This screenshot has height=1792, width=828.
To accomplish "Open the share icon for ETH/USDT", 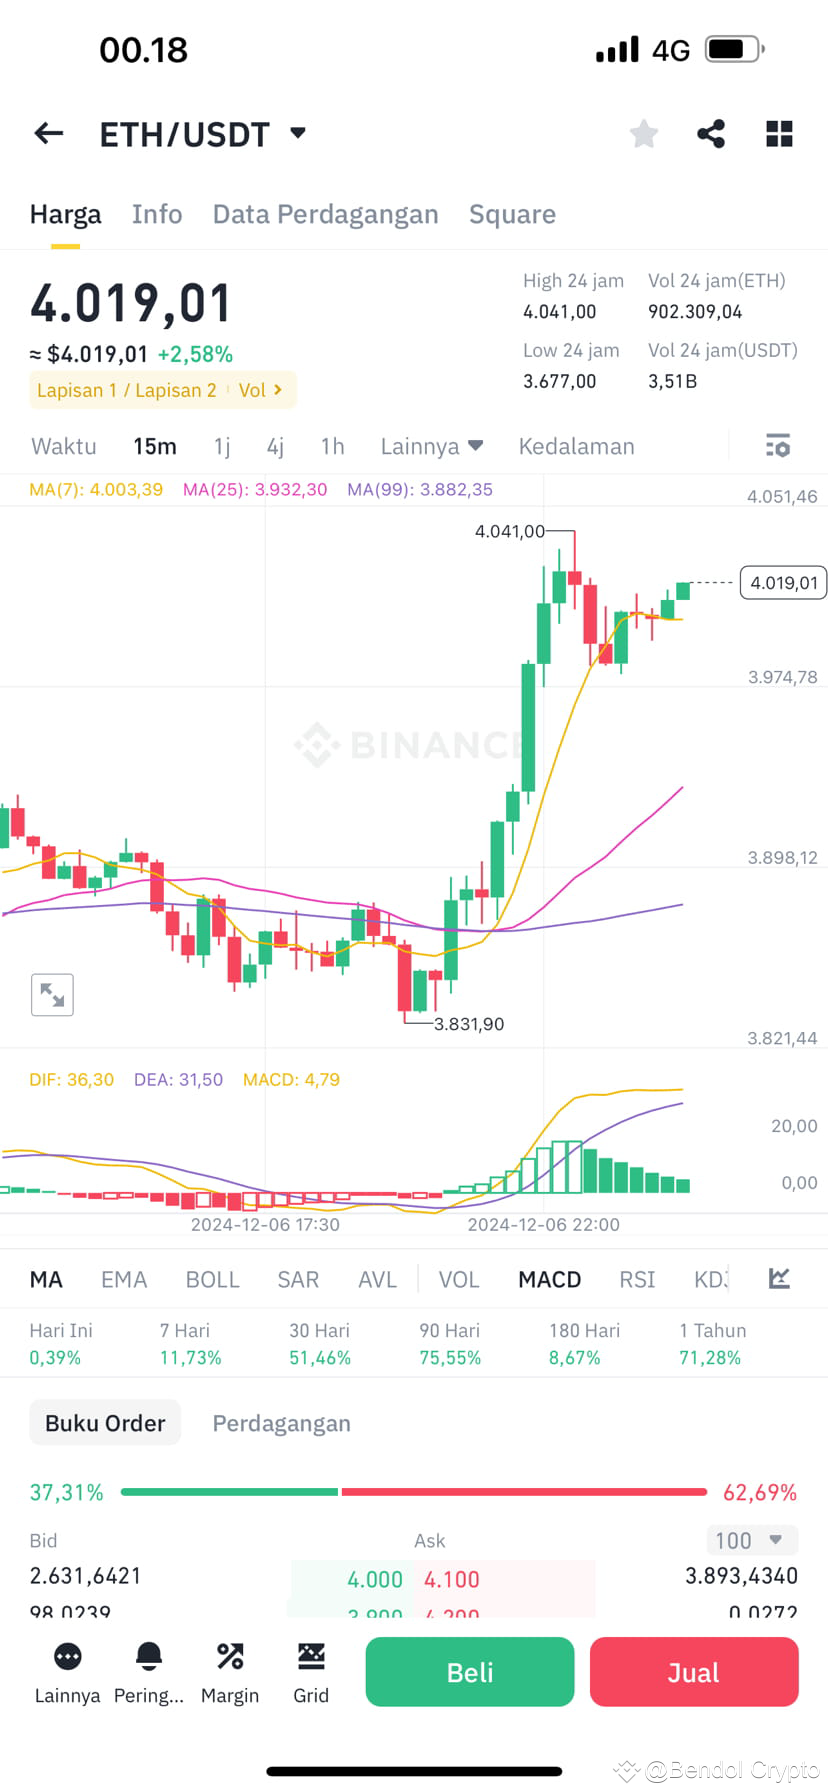I will tap(710, 133).
